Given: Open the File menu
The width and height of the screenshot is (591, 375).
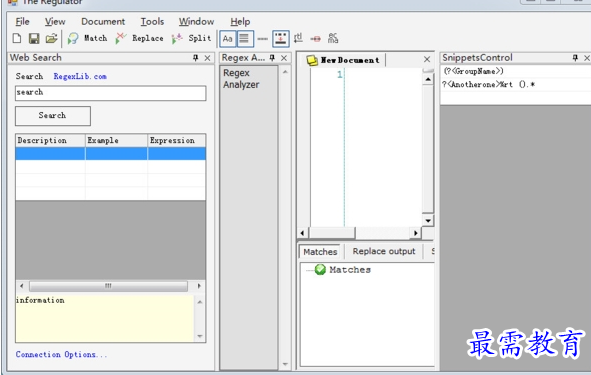Looking at the screenshot, I should coord(22,21).
